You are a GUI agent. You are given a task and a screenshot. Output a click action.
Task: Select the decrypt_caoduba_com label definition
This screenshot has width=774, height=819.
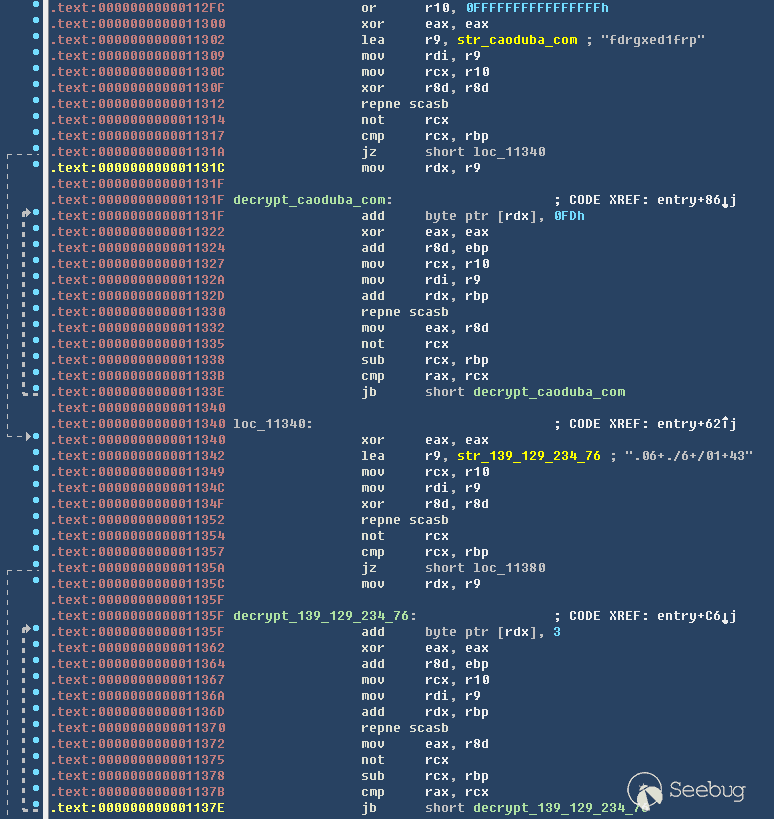point(313,200)
